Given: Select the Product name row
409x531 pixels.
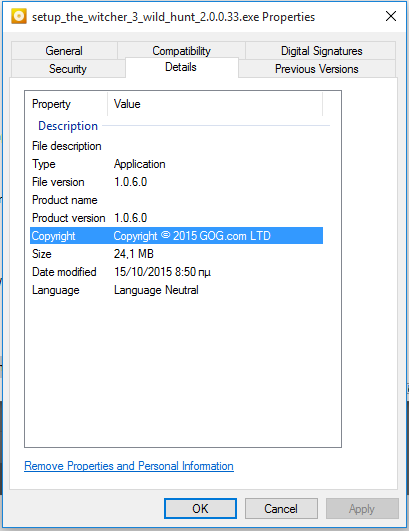Looking at the screenshot, I should [176, 200].
